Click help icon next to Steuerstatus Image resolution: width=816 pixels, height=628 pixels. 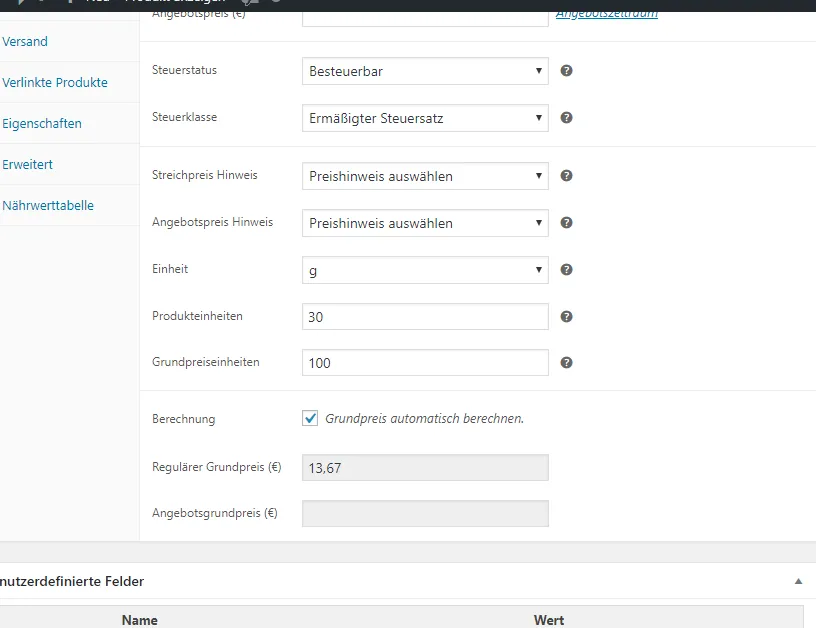pos(566,71)
